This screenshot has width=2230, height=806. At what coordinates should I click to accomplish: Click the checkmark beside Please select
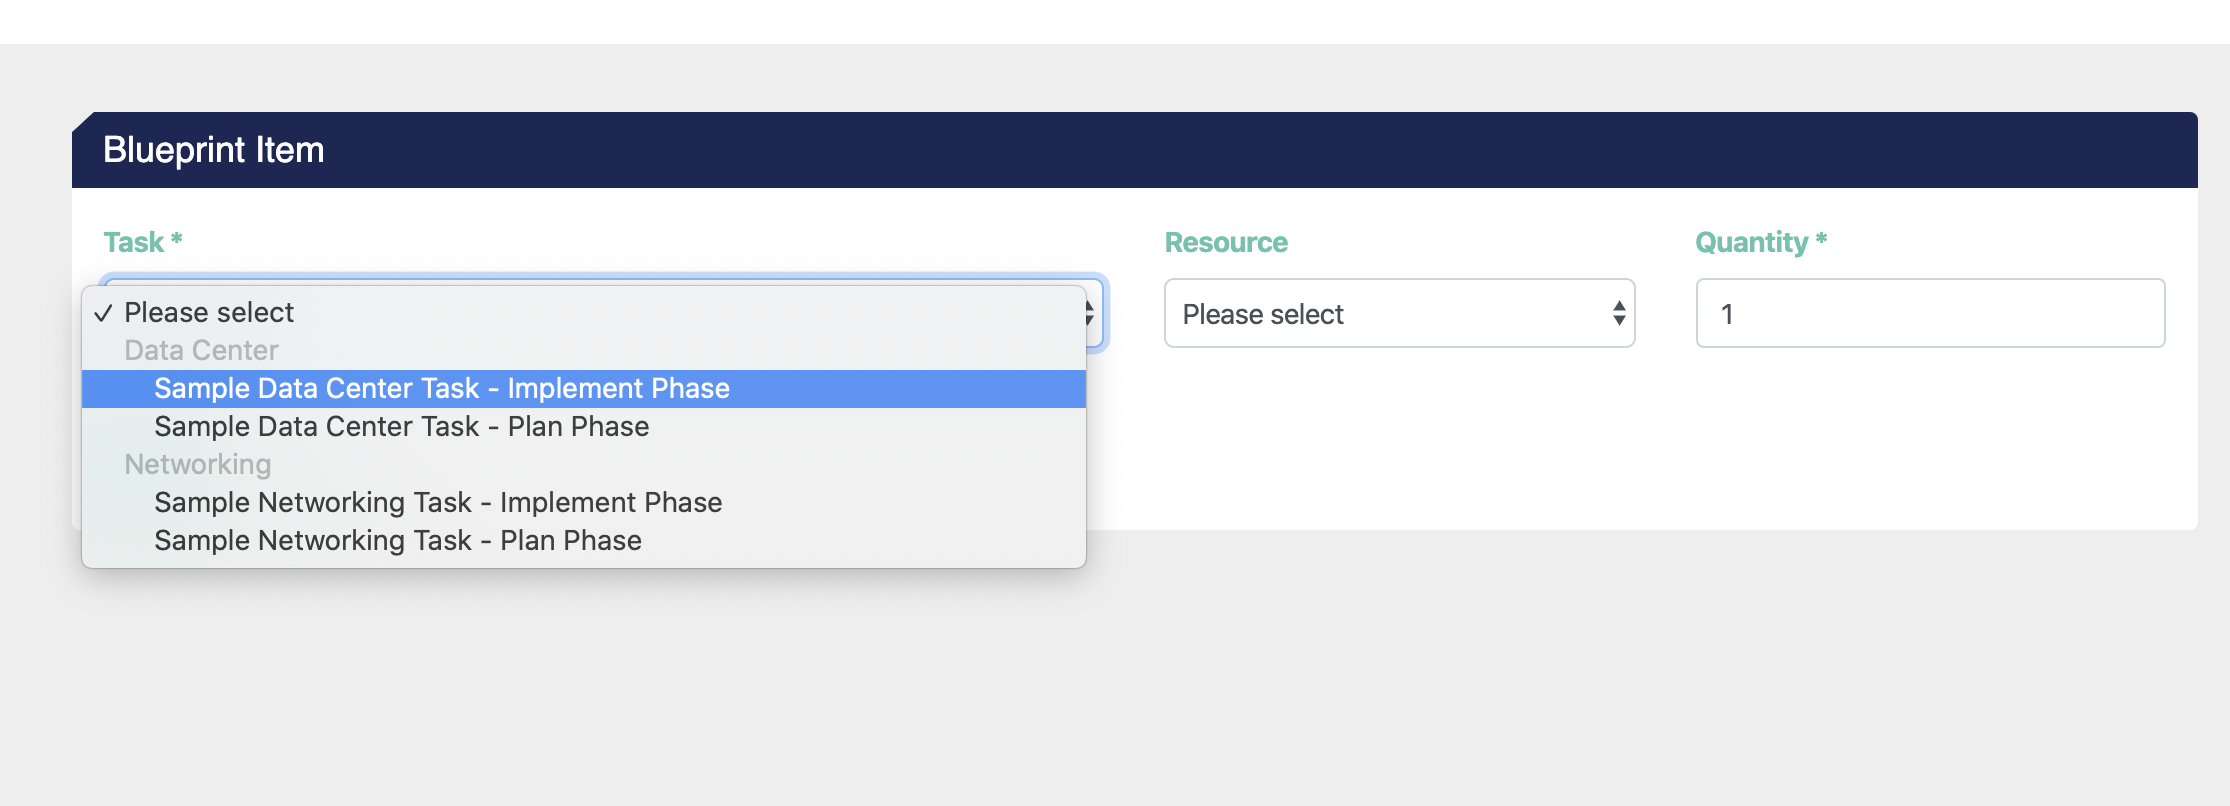point(103,314)
